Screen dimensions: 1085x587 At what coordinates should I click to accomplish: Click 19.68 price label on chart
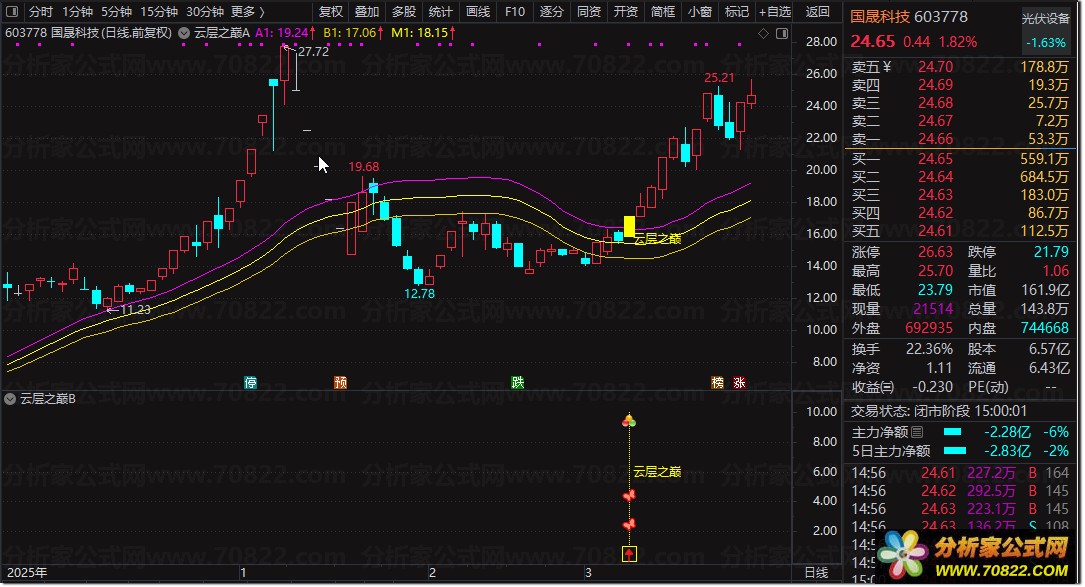click(363, 167)
